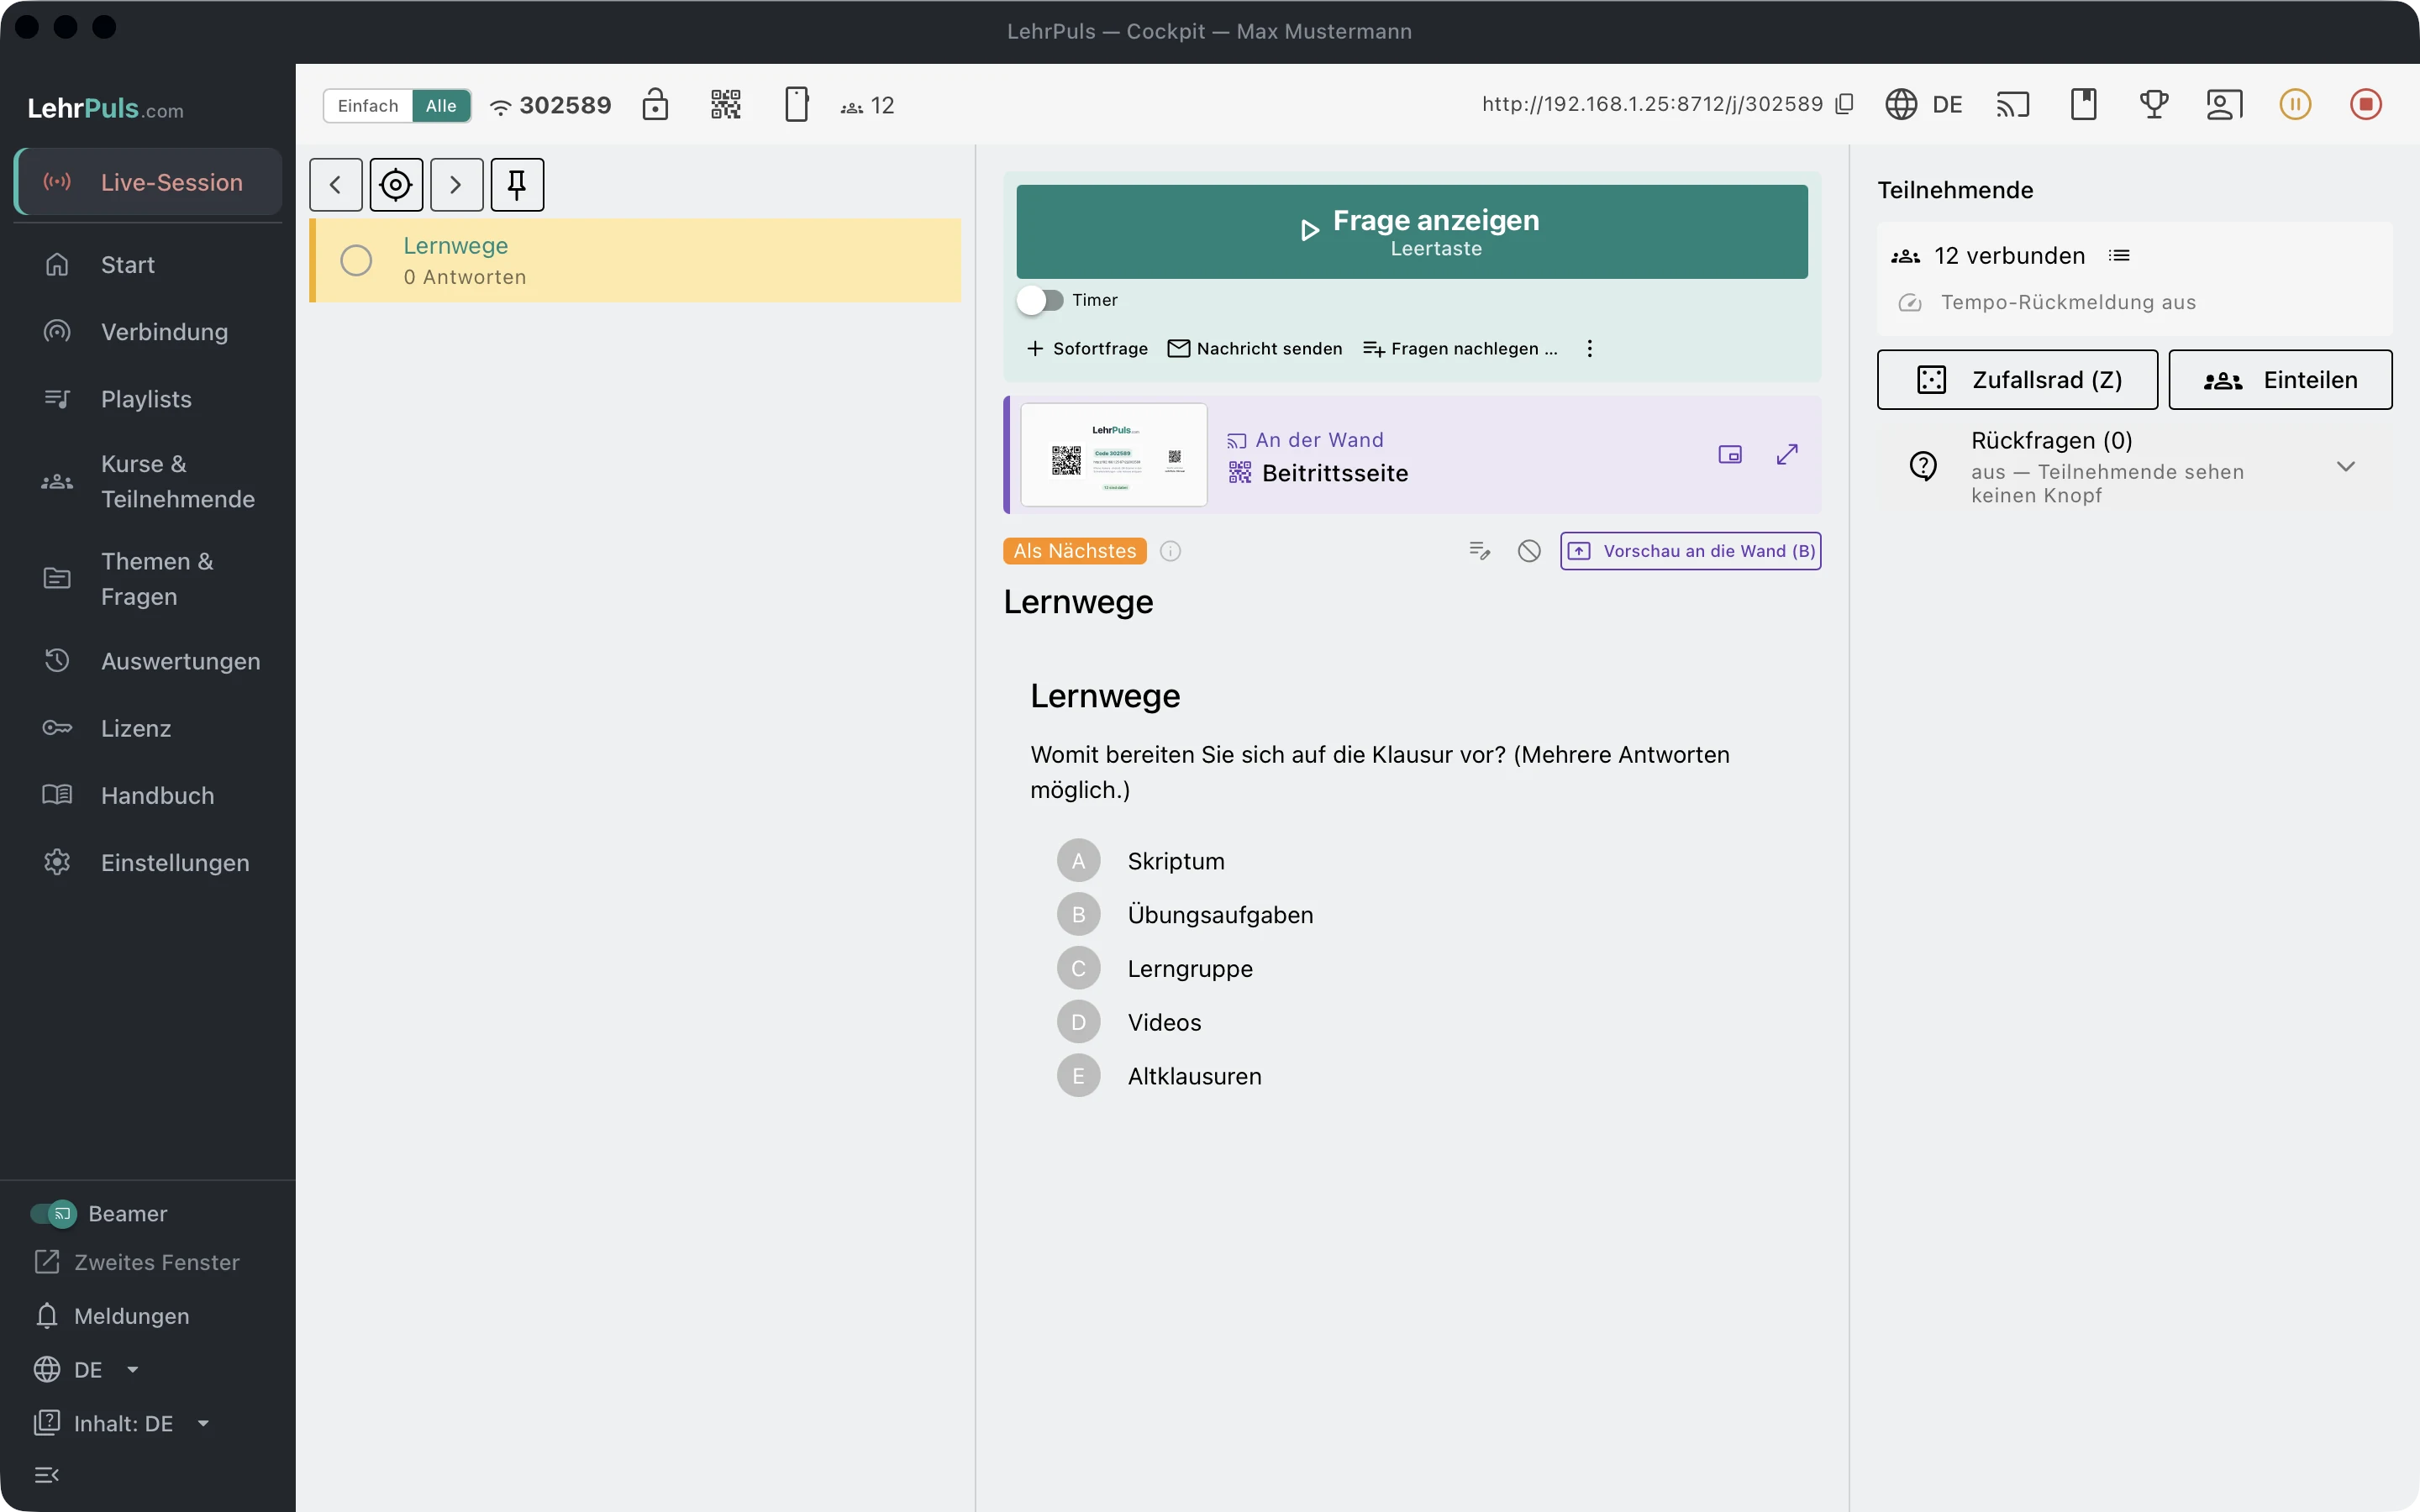This screenshot has width=2420, height=1512.
Task: Click the edit list icon beside Als Nächstes
Action: 1480,551
